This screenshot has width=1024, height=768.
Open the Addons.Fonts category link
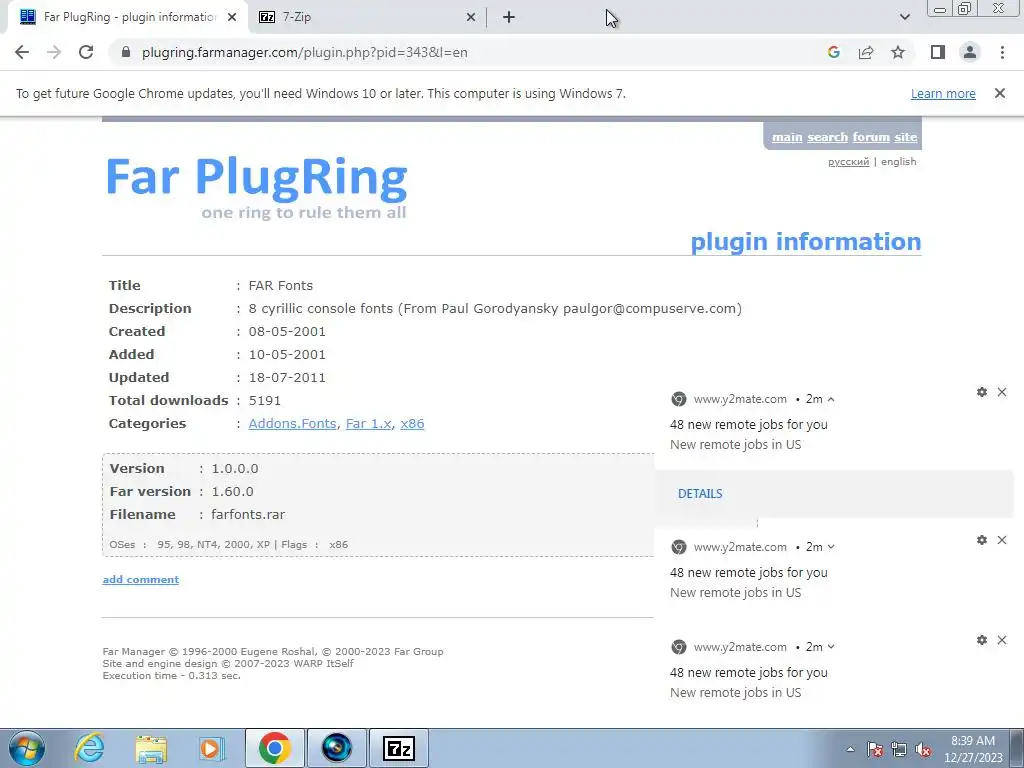click(292, 423)
